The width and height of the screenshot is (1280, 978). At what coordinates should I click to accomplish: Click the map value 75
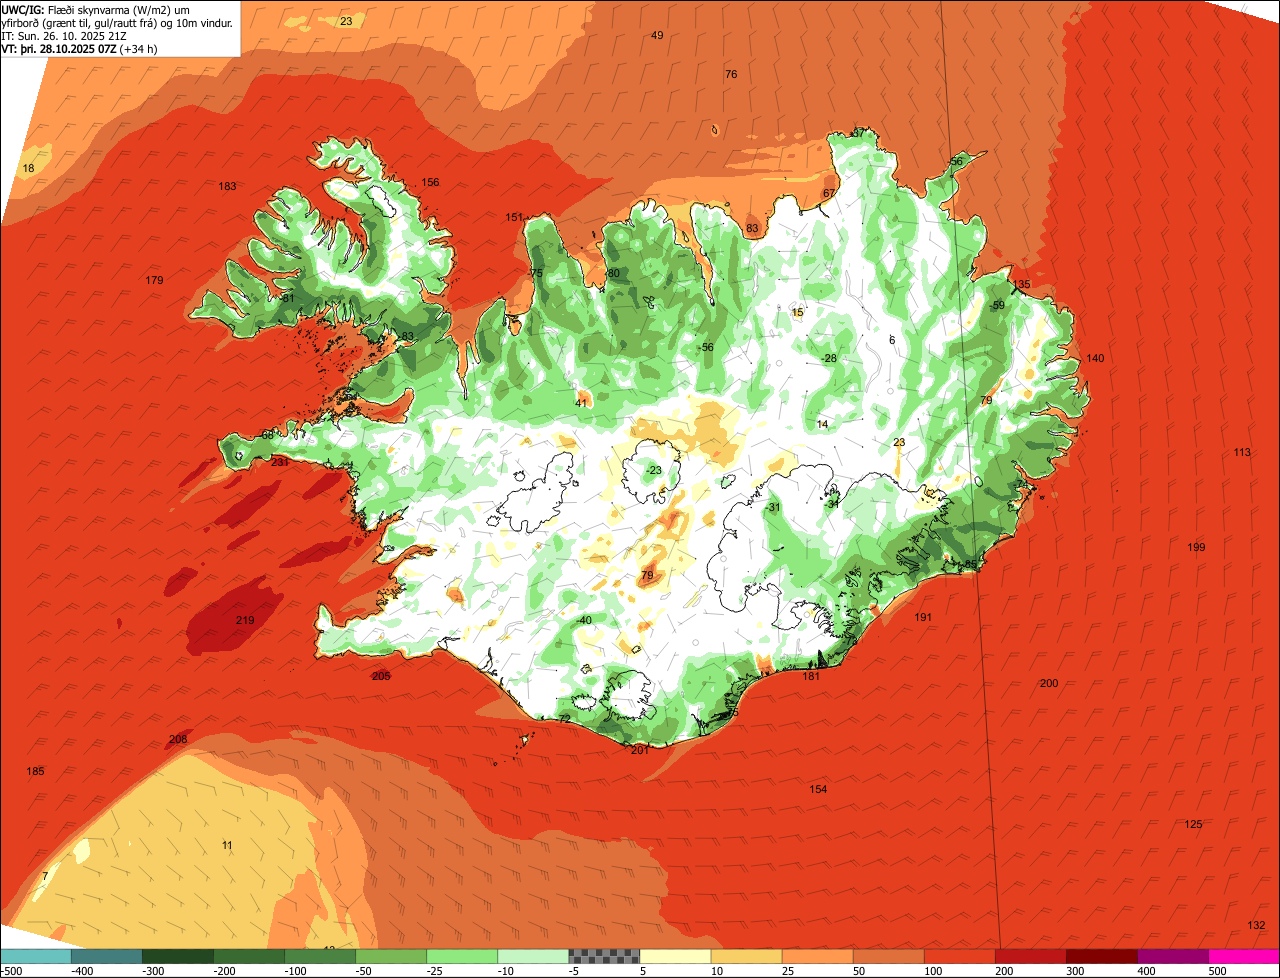click(536, 273)
